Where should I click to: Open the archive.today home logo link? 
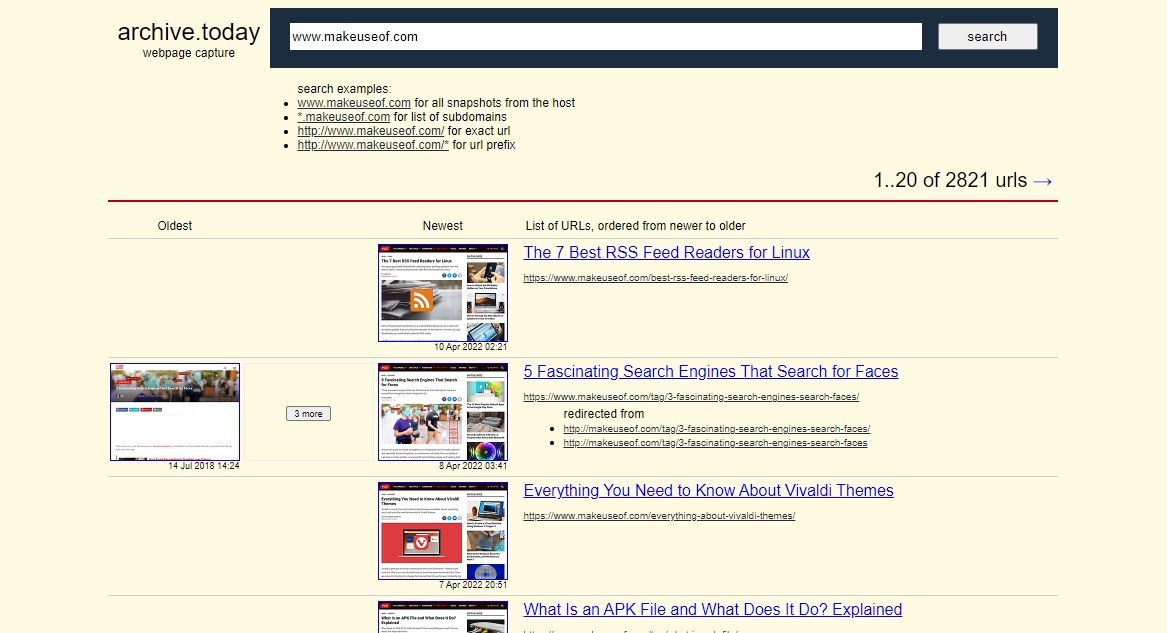pyautogui.click(x=189, y=32)
